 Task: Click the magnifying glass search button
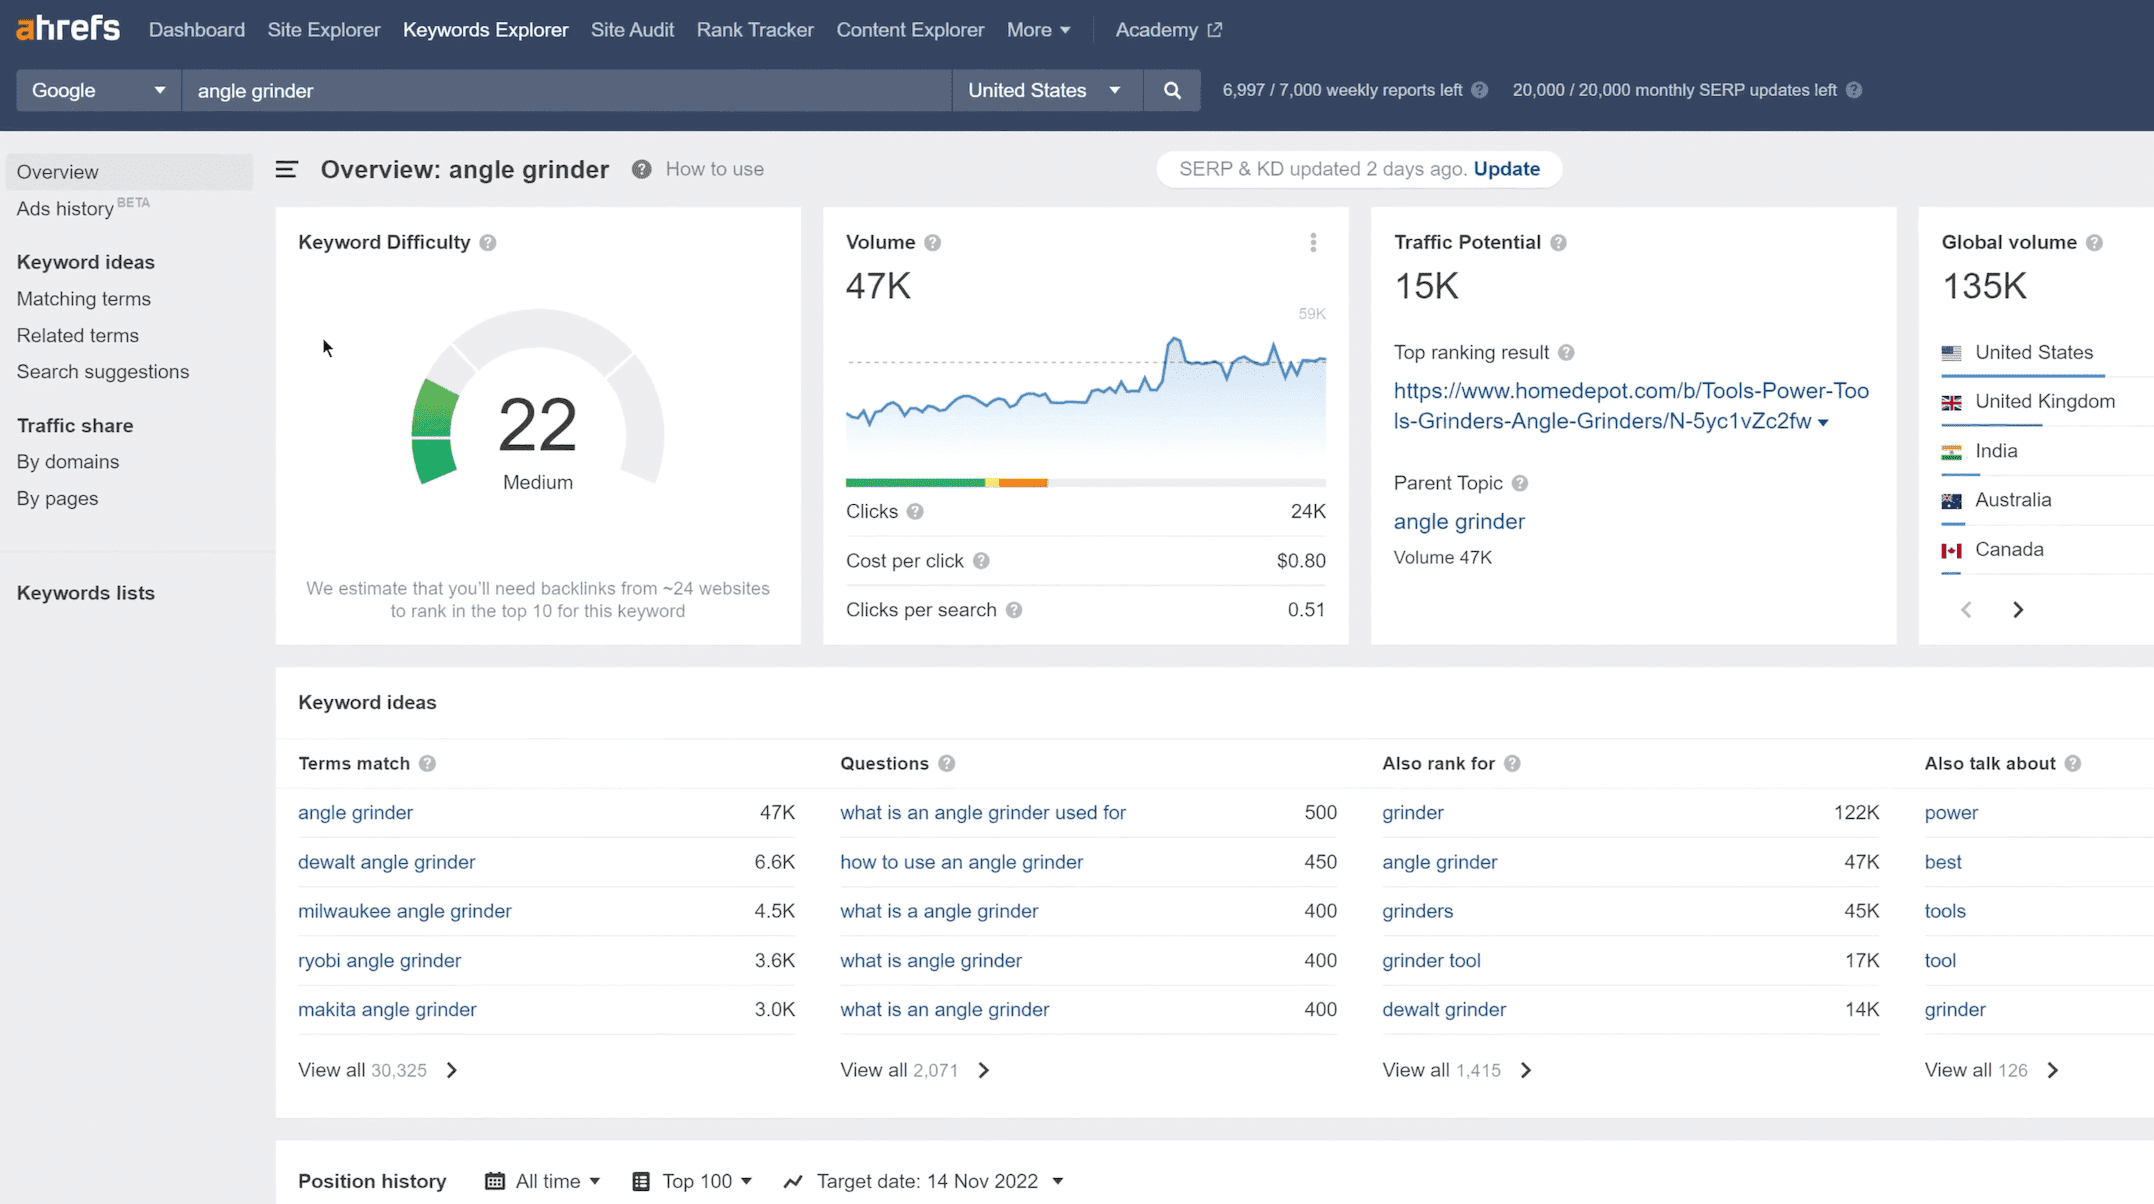(1172, 91)
